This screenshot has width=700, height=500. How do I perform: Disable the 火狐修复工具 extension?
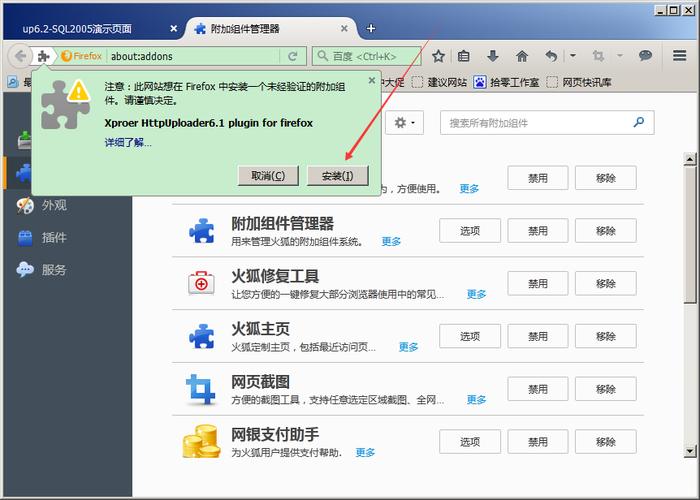(538, 283)
